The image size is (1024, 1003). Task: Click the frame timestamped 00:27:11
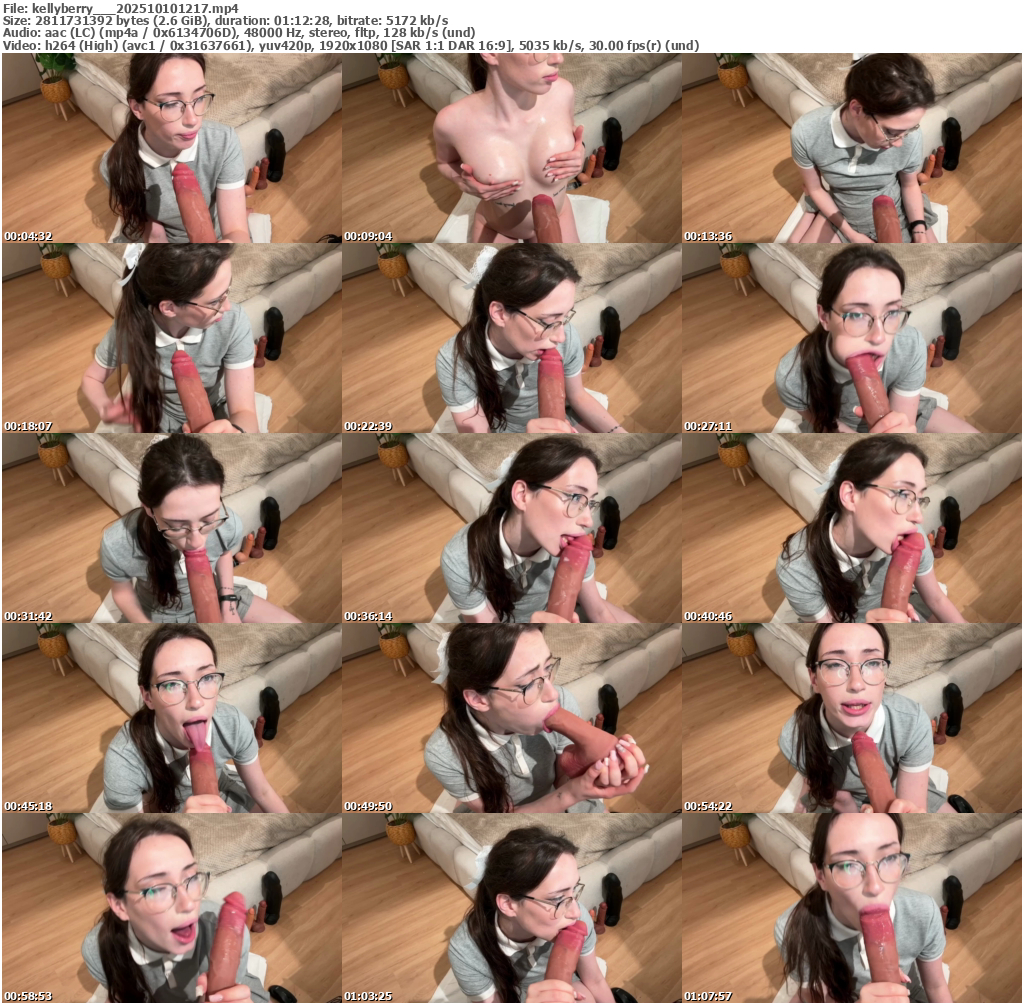(x=851, y=338)
